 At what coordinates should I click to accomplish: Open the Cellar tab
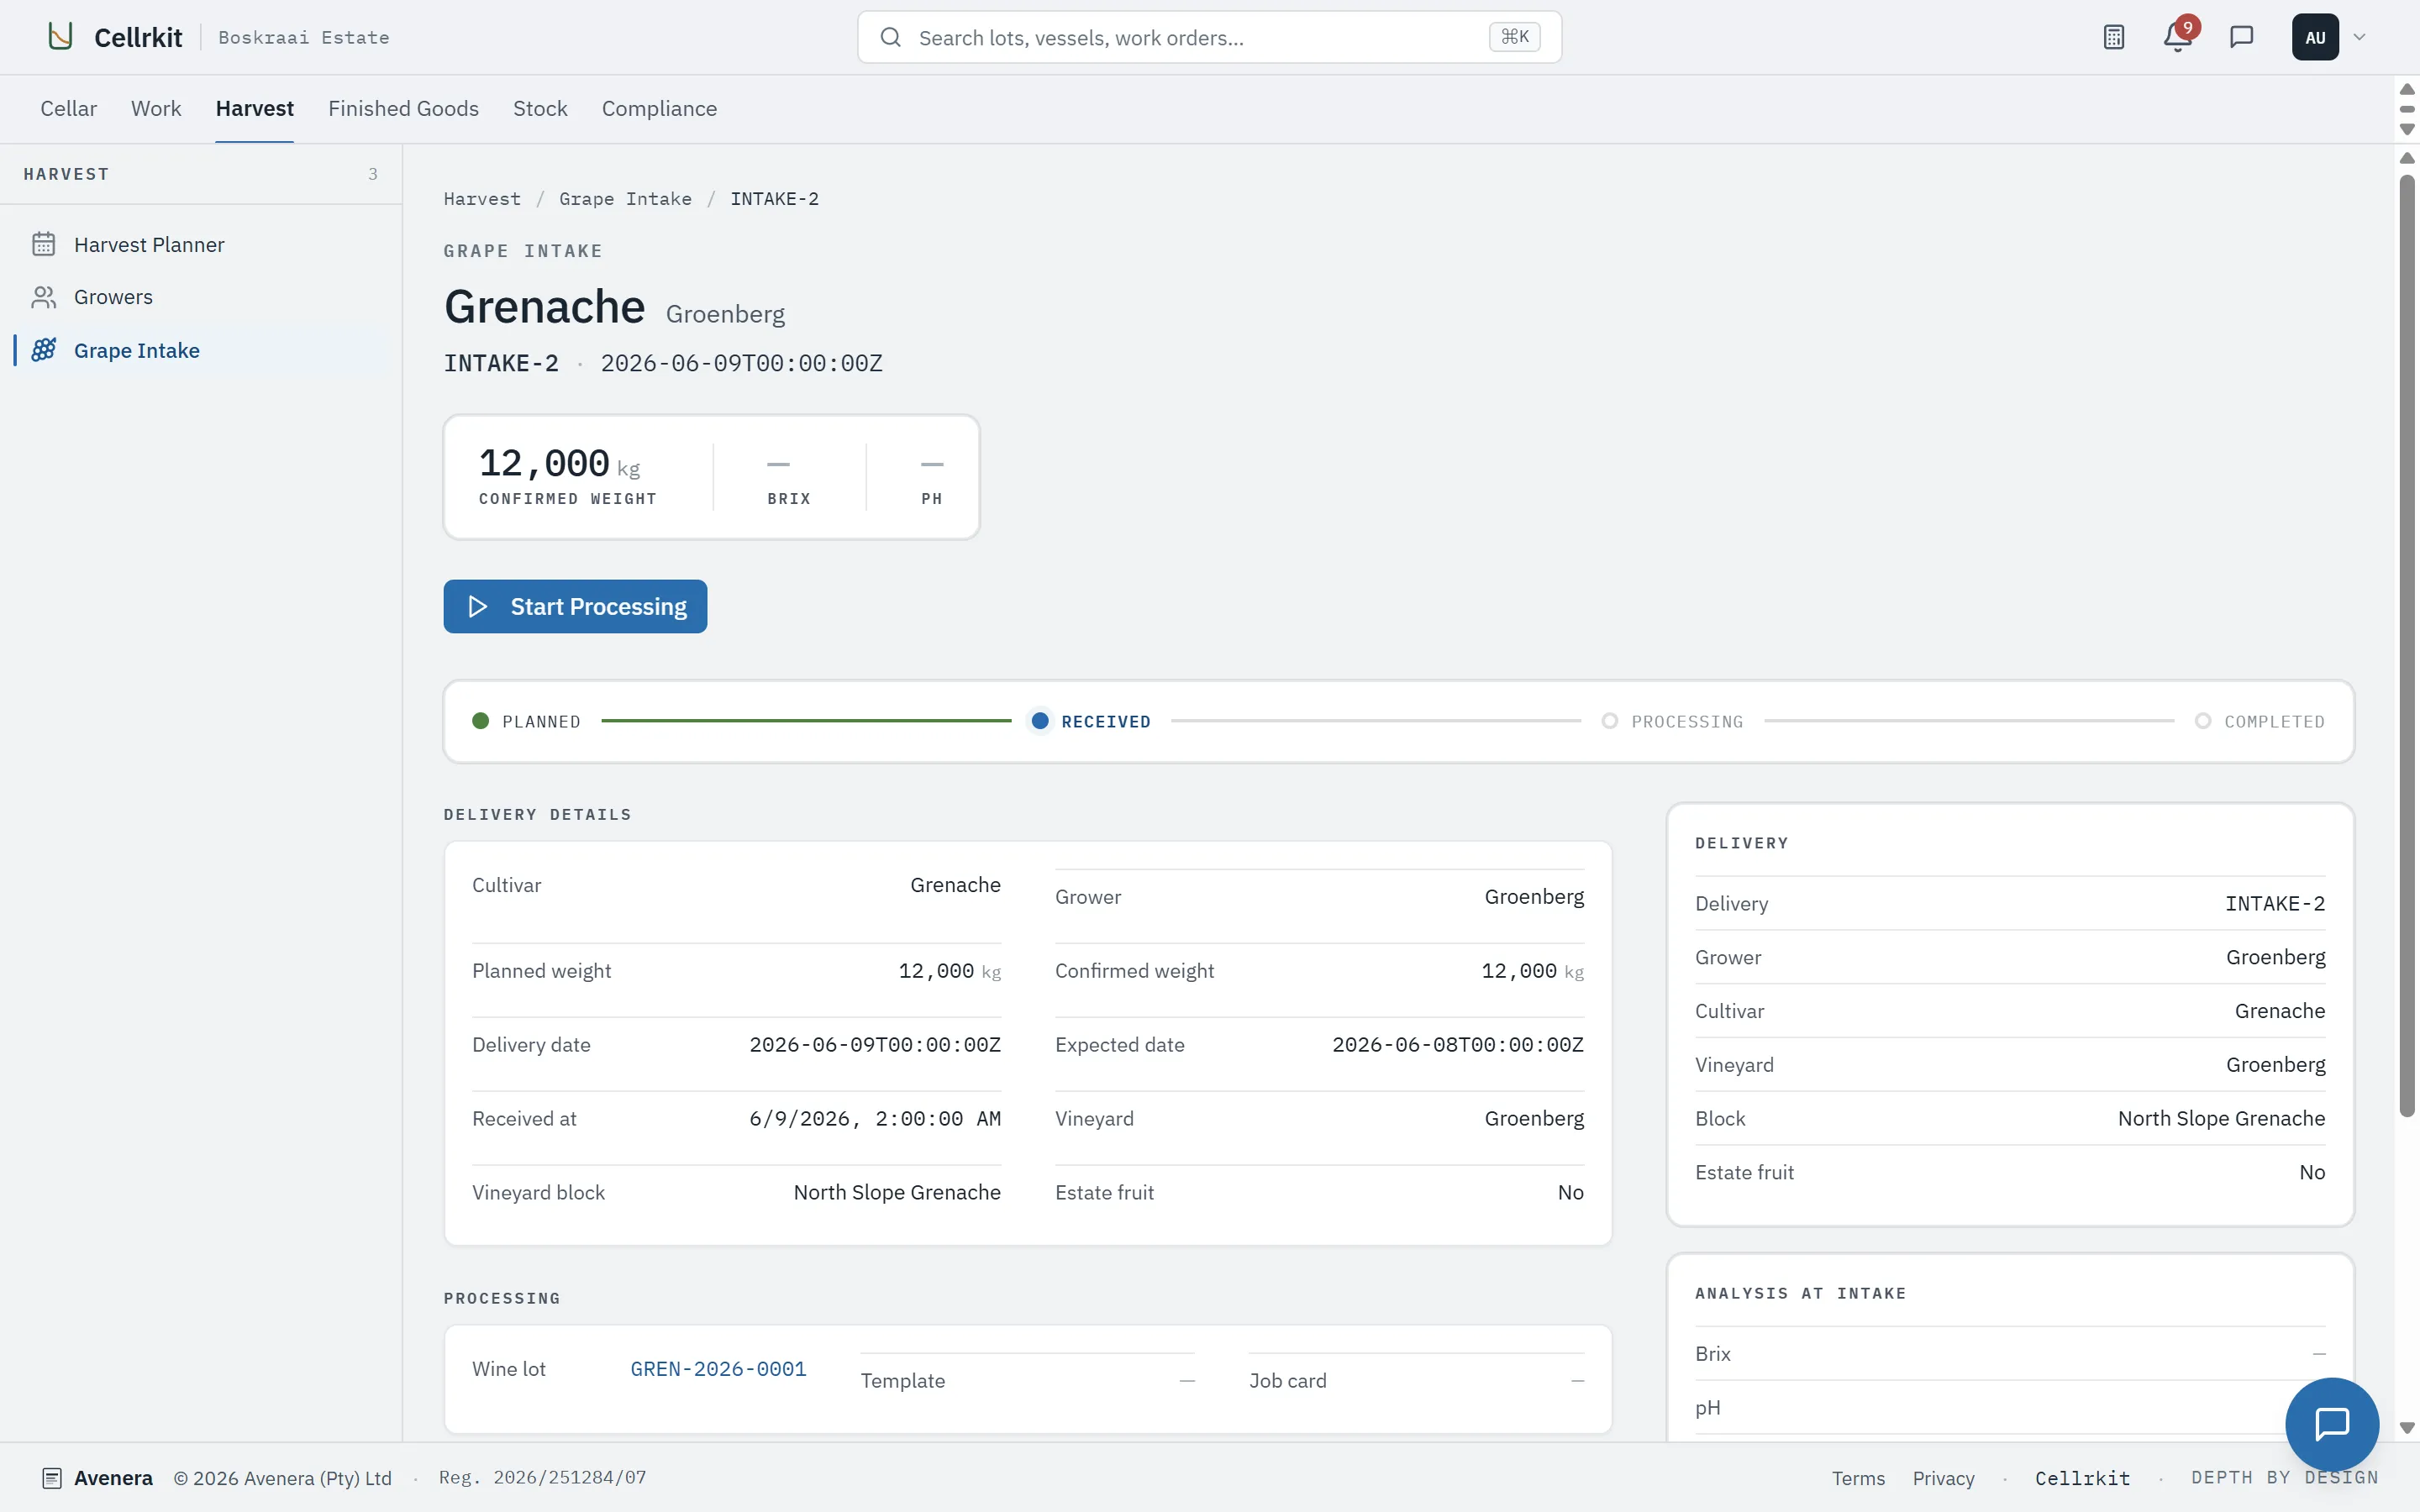click(x=68, y=108)
